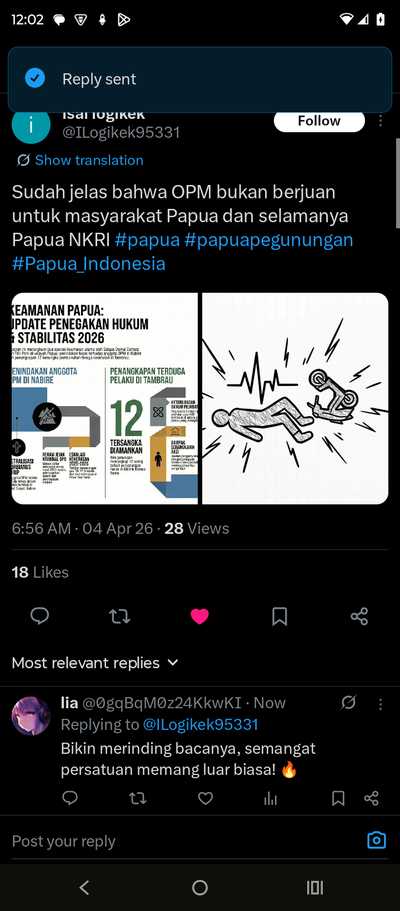Open more options on lia's reply
The width and height of the screenshot is (400, 911).
tap(381, 704)
